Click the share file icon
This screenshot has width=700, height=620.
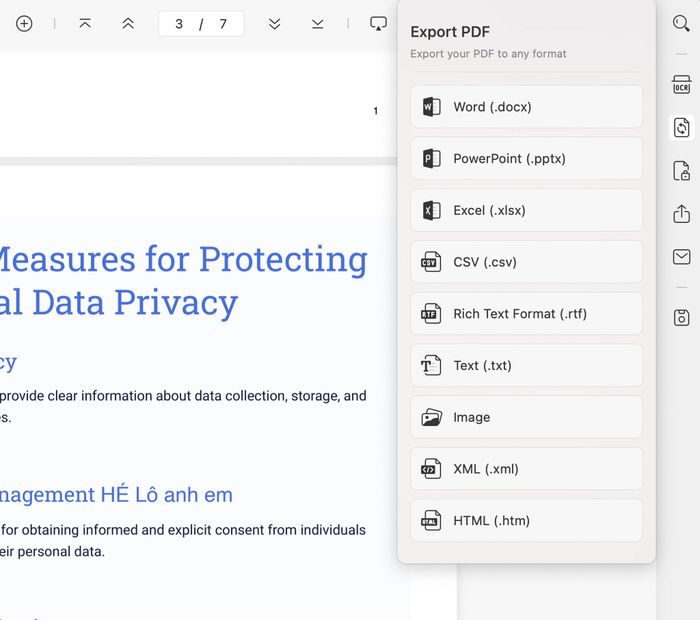(681, 214)
